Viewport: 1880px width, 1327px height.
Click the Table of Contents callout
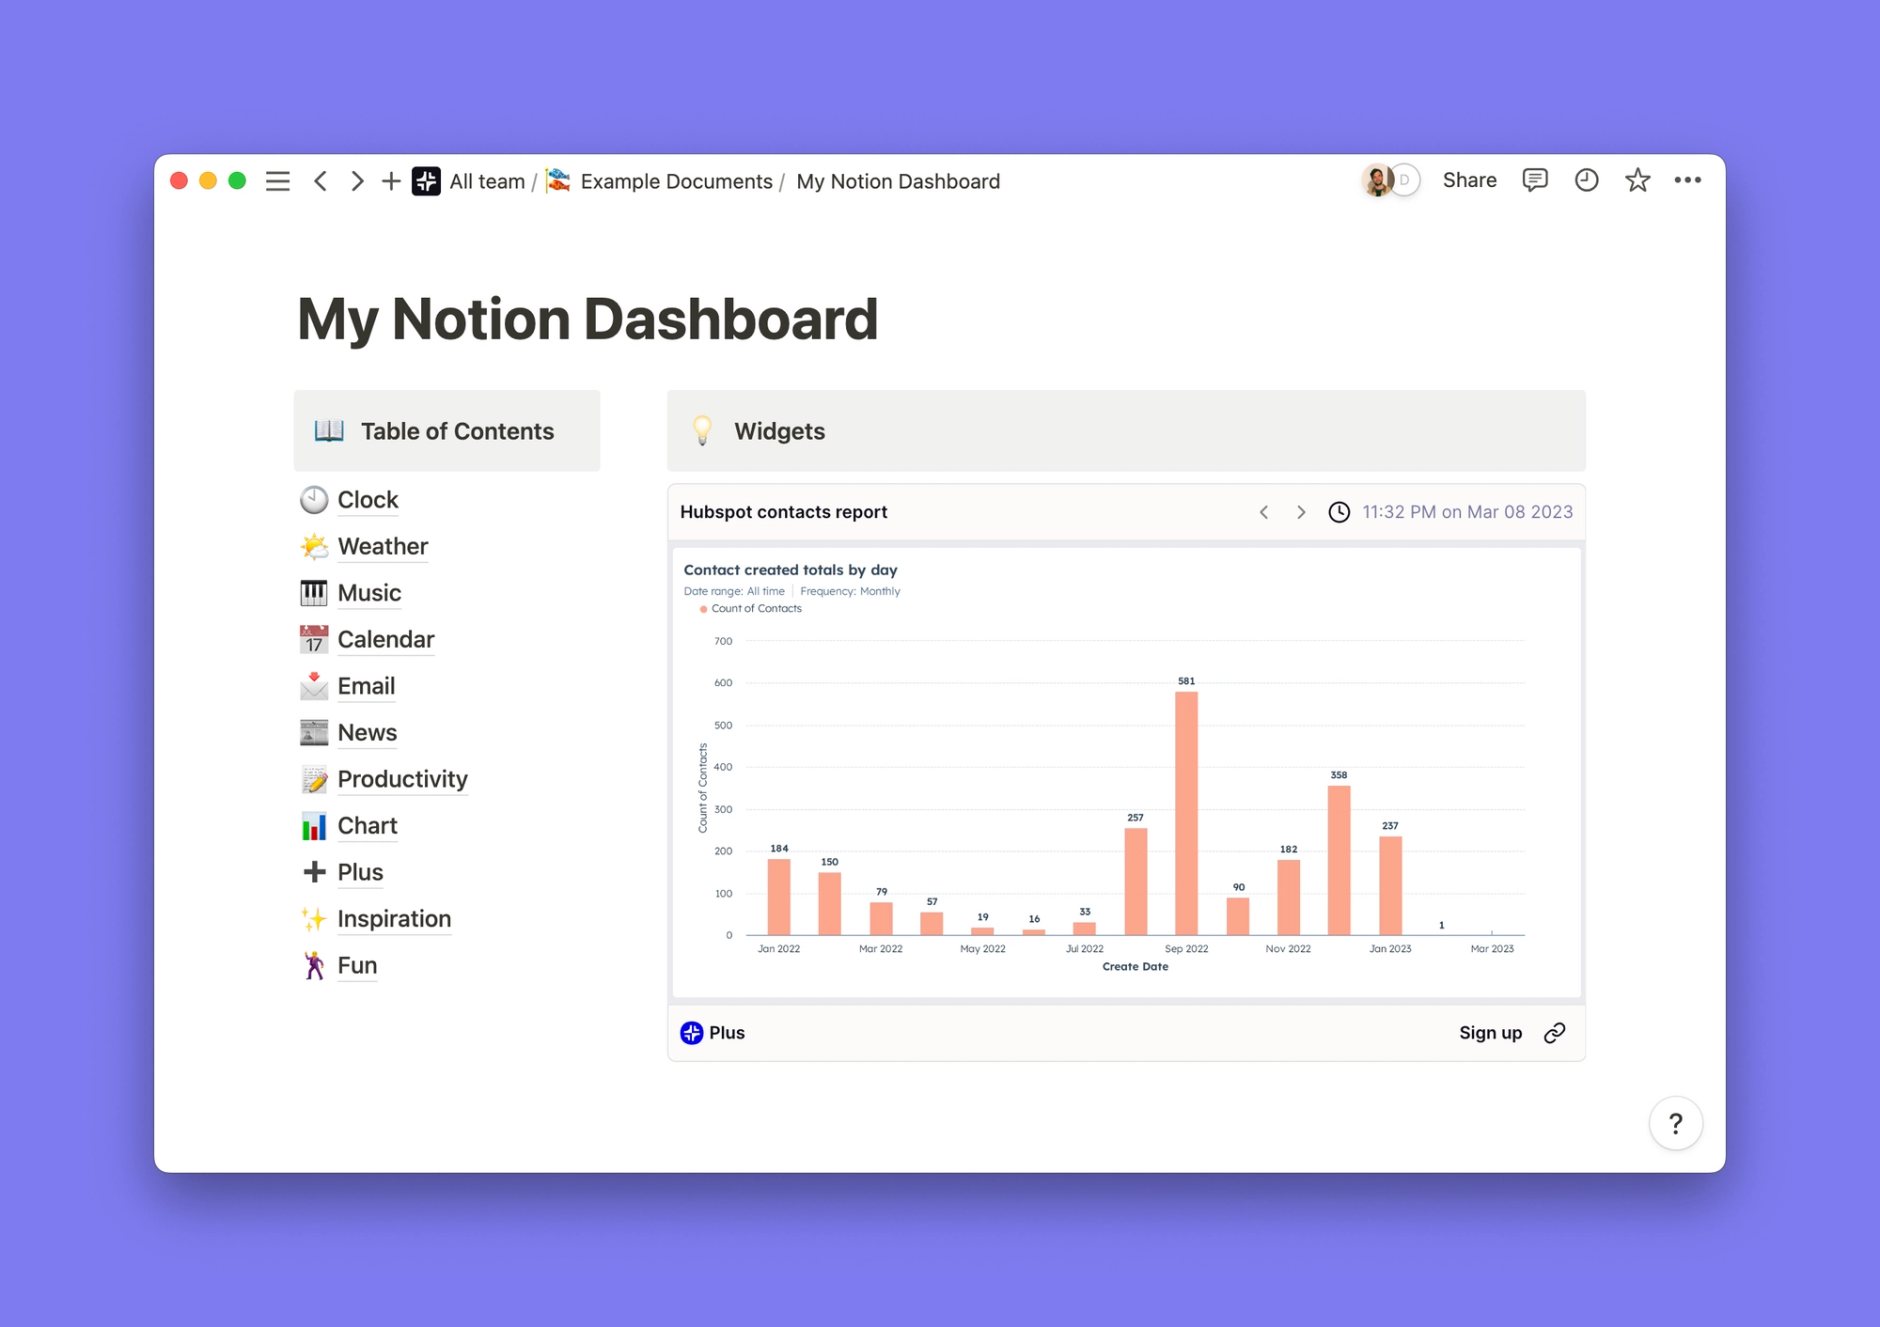pyautogui.click(x=447, y=431)
